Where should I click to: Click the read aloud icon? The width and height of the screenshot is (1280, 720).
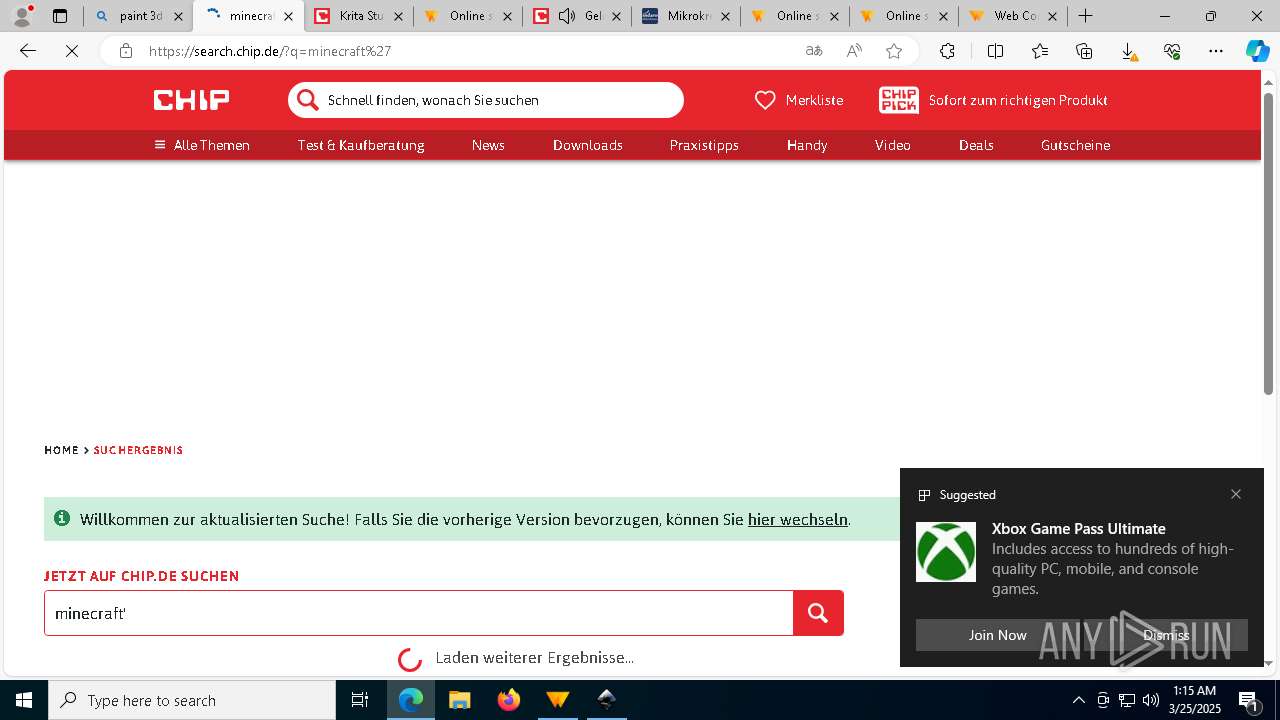coord(854,51)
